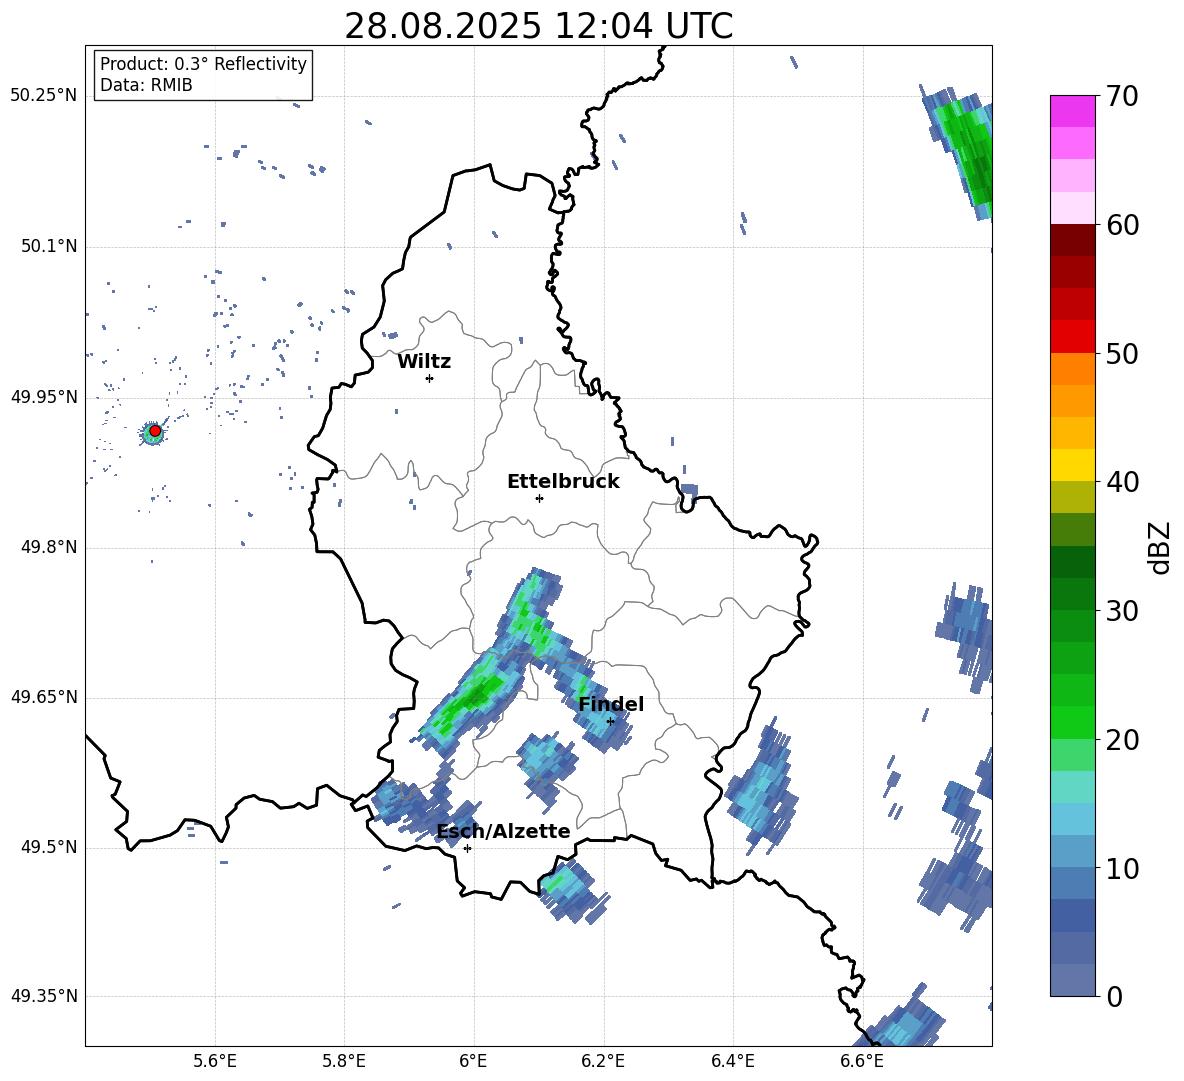Click the 49.95°N latitude label

pos(44,397)
